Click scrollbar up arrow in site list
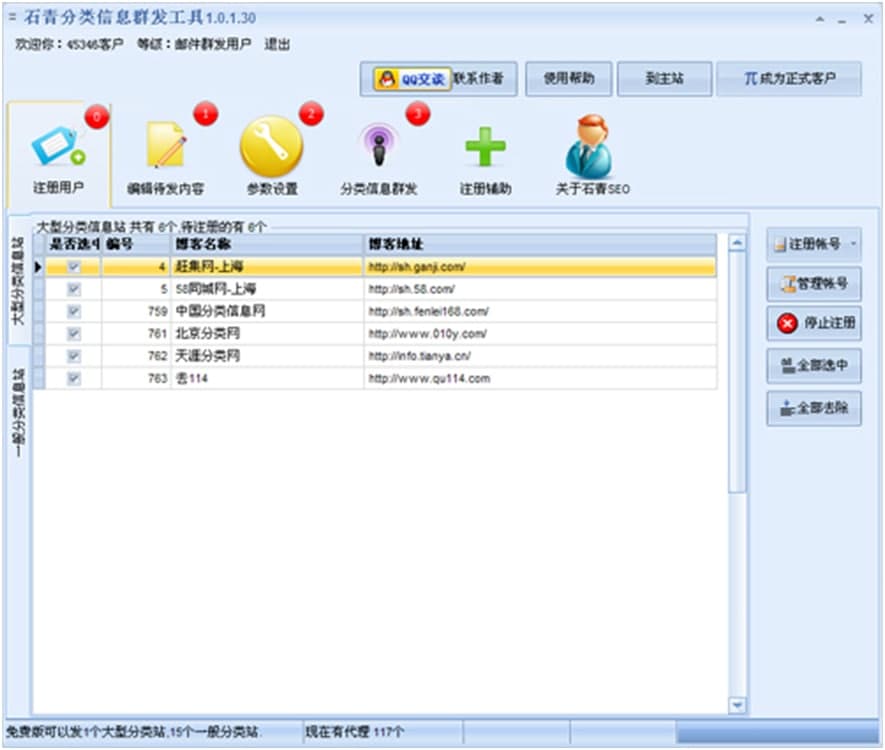The height and width of the screenshot is (750, 885). point(737,243)
